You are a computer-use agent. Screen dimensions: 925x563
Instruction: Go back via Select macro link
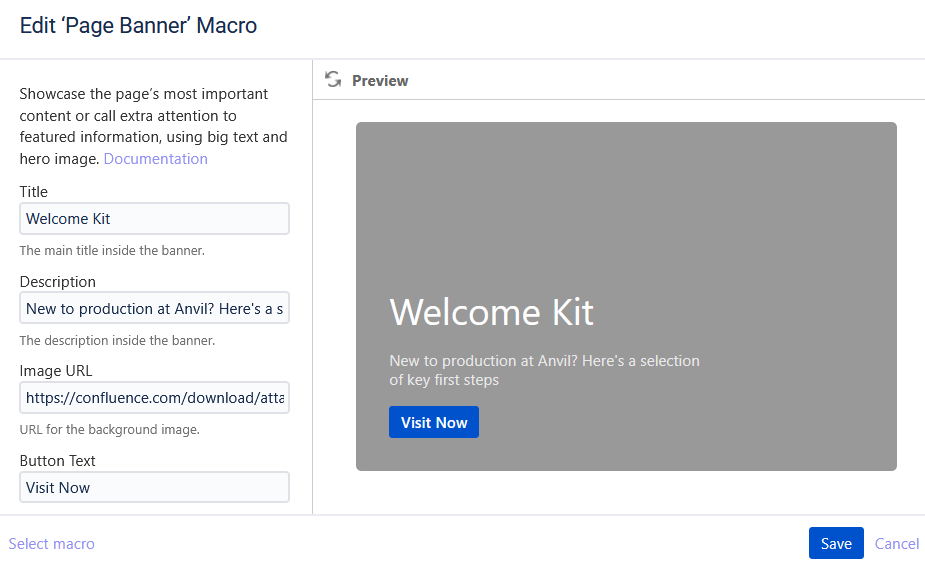[x=52, y=544]
